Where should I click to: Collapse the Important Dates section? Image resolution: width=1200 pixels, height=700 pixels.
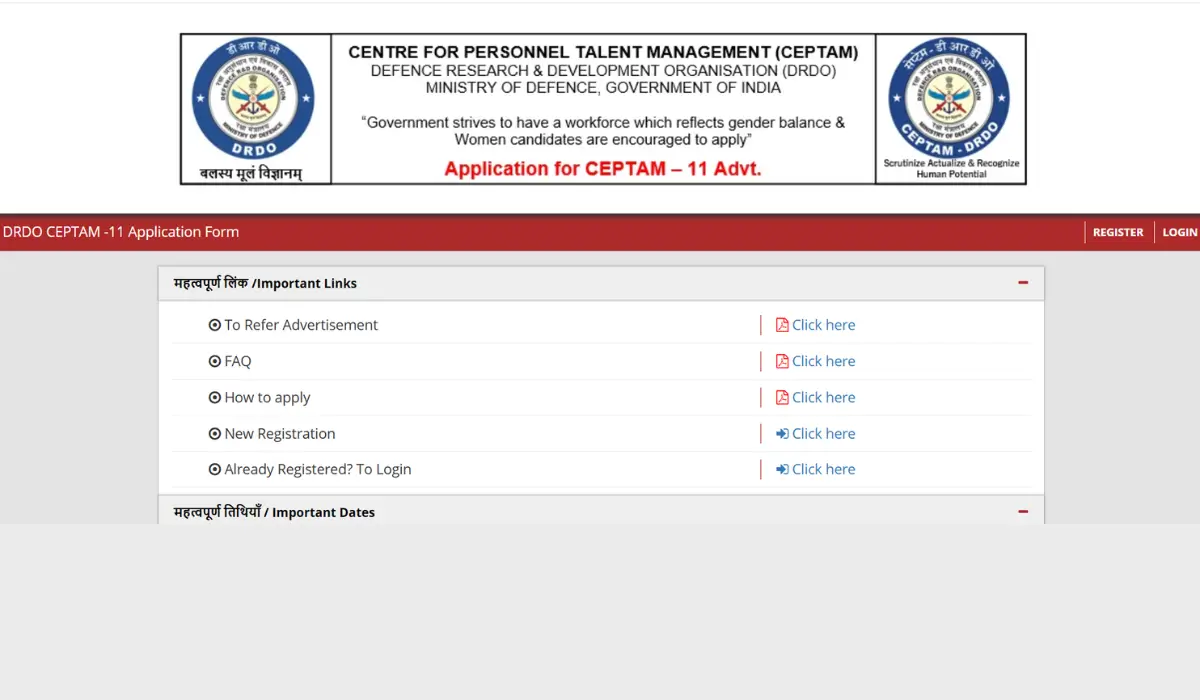click(1023, 511)
